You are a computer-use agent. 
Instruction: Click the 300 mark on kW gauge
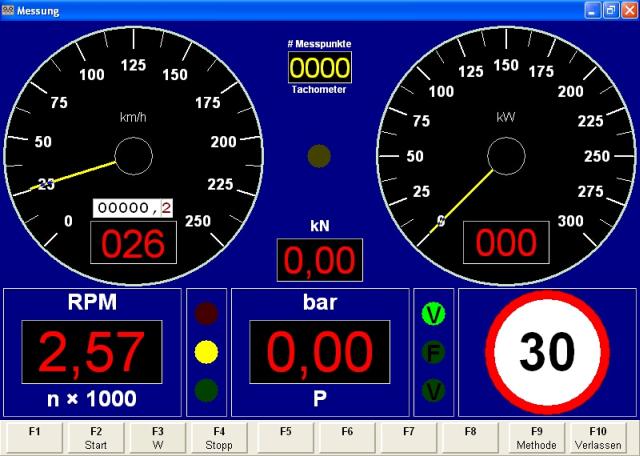pos(571,221)
